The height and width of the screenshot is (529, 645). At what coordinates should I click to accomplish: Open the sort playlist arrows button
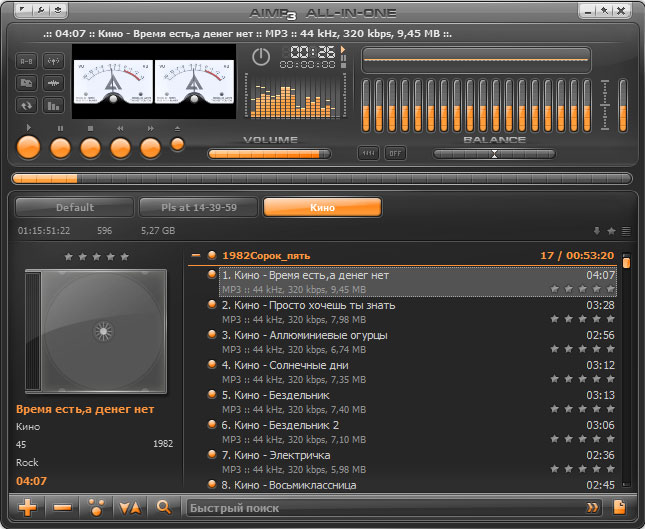tap(130, 508)
